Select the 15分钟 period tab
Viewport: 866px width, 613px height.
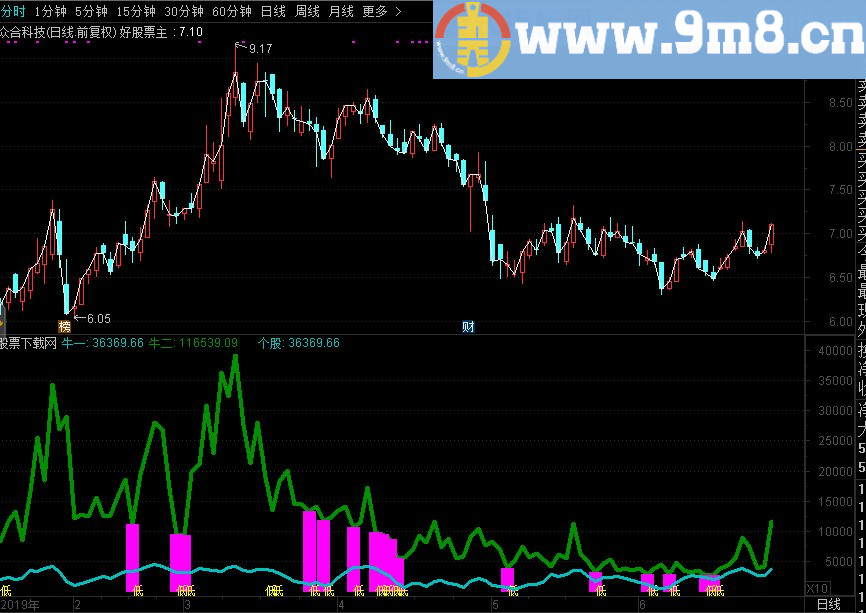(136, 11)
